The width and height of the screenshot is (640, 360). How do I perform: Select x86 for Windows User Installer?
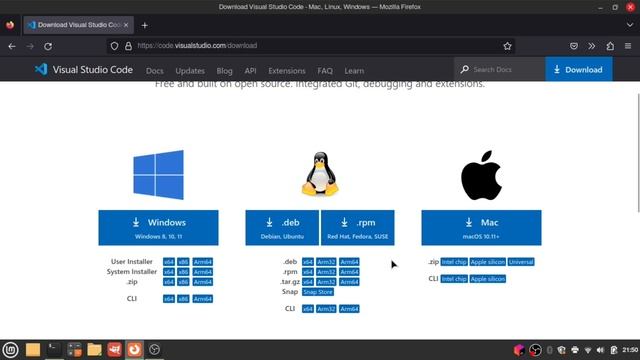(183, 262)
